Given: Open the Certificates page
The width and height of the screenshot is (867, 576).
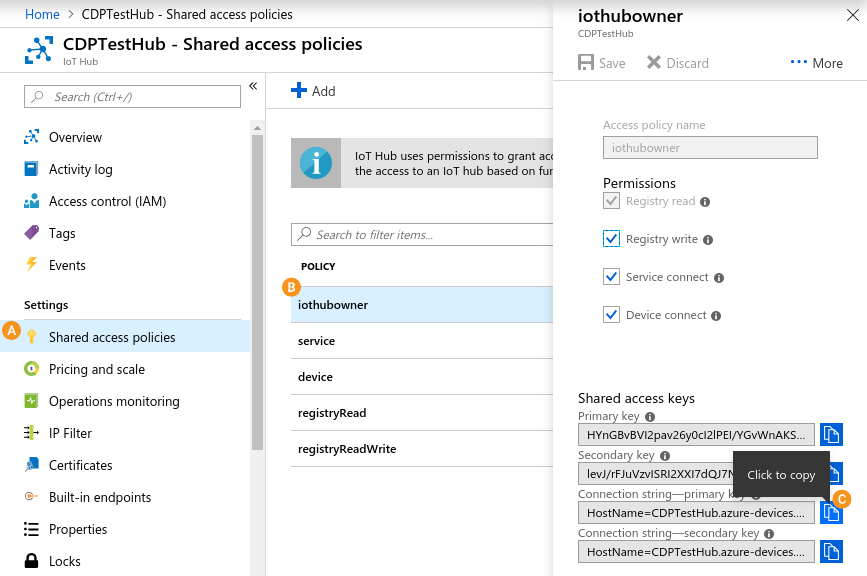Looking at the screenshot, I should [x=80, y=465].
